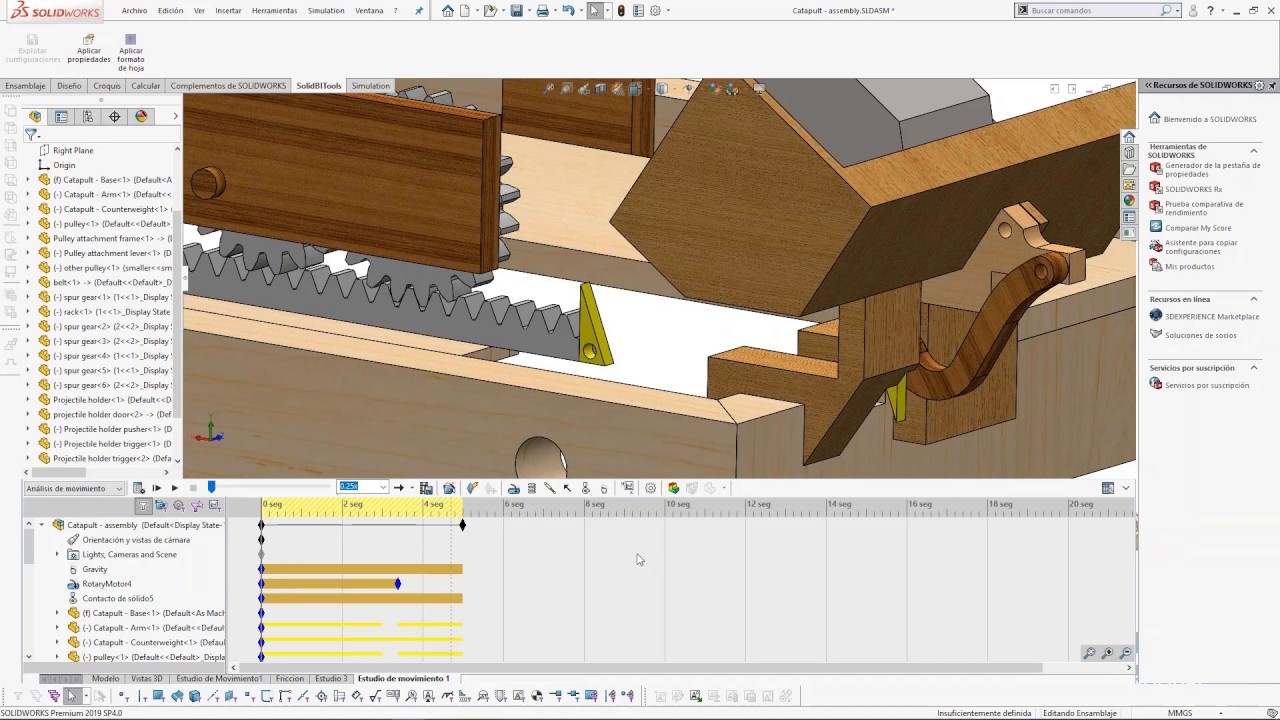This screenshot has width=1280, height=720.
Task: Stop the motion study playback
Action: 193,488
